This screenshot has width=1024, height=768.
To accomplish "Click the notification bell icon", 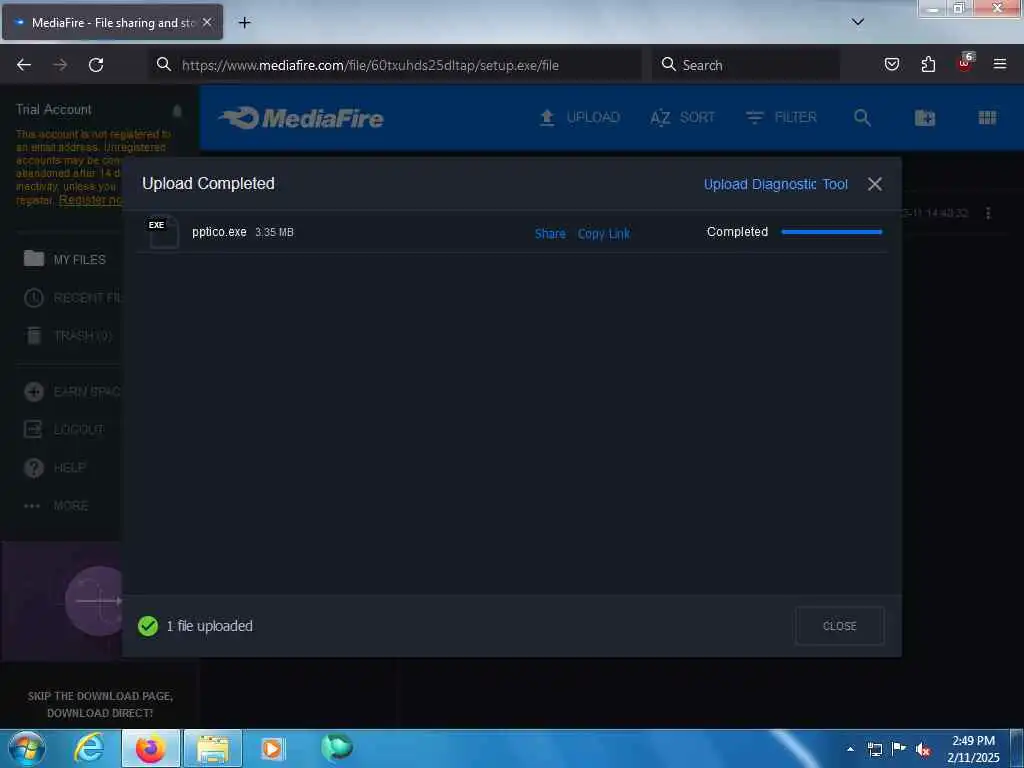I will (177, 110).
